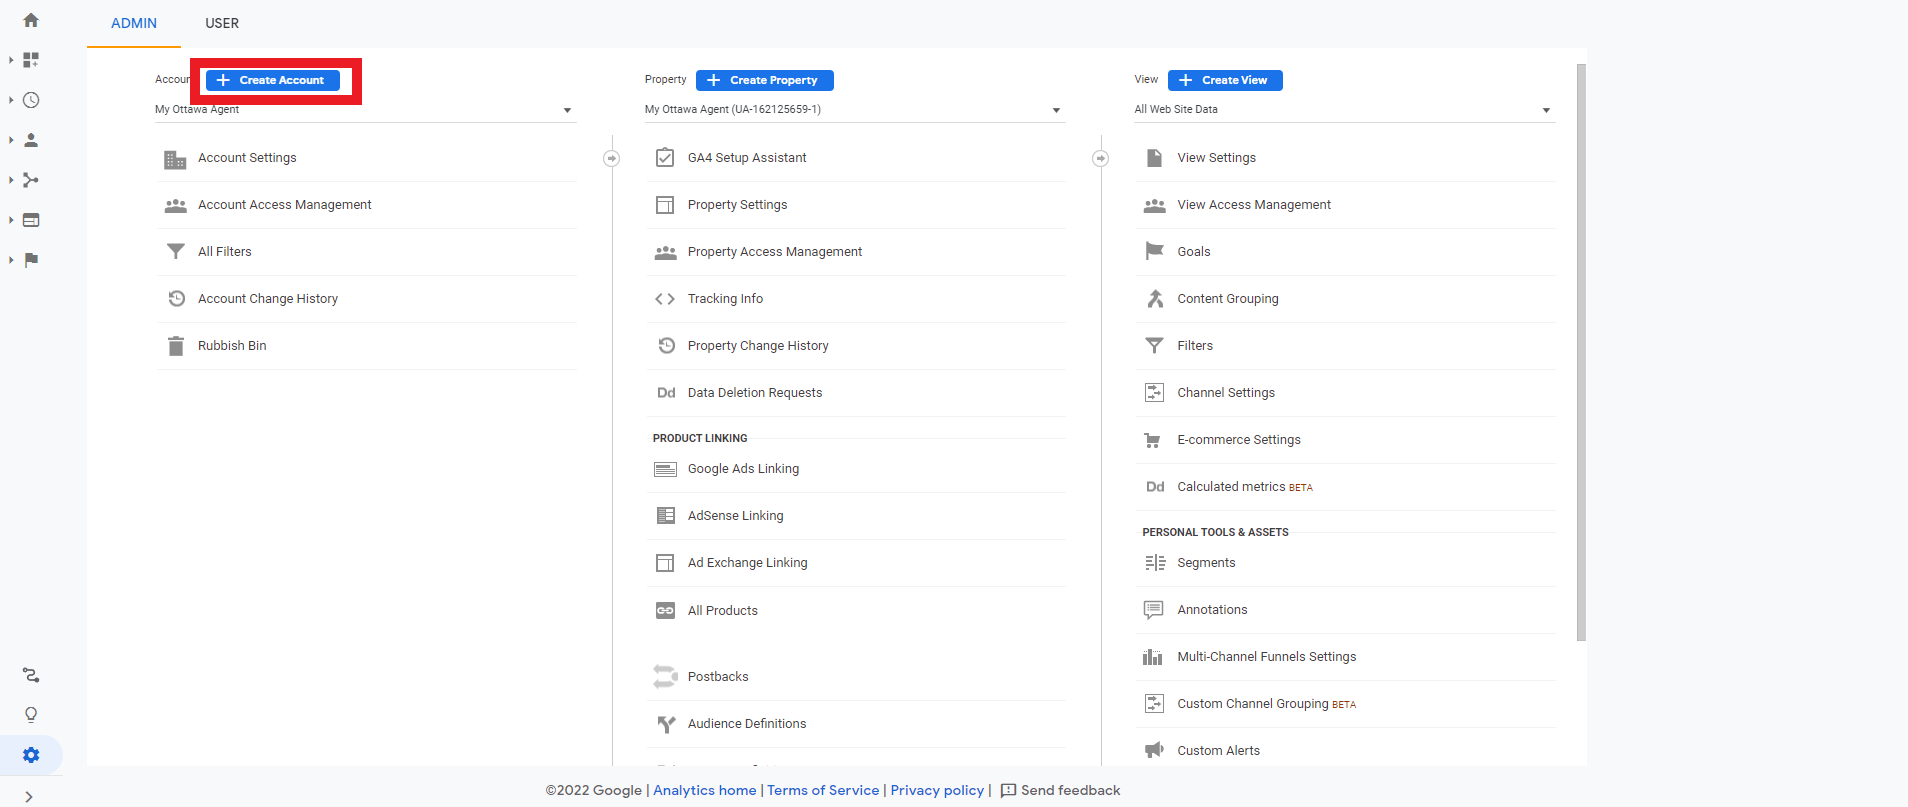Open Google Ads Linking
The image size is (1908, 807).
pos(743,469)
